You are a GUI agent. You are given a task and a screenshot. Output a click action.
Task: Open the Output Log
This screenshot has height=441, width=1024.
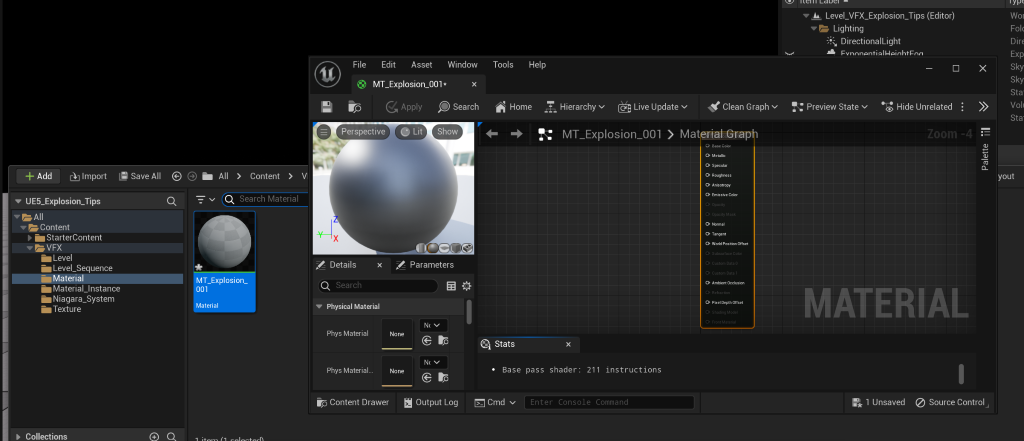point(431,402)
